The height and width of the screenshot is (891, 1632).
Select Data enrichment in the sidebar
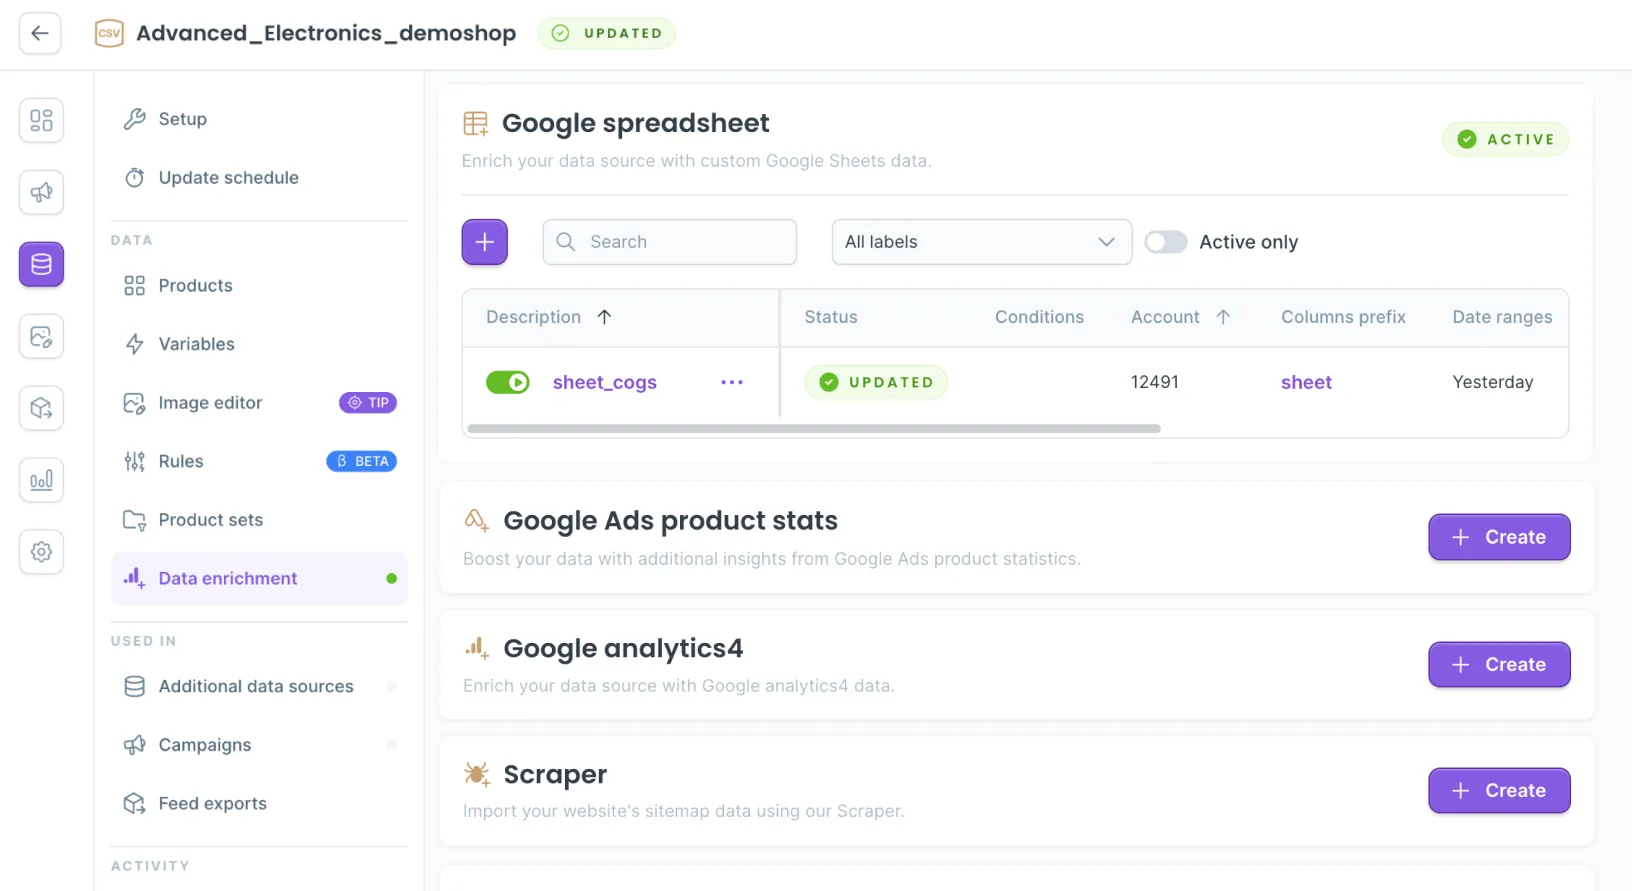259,578
